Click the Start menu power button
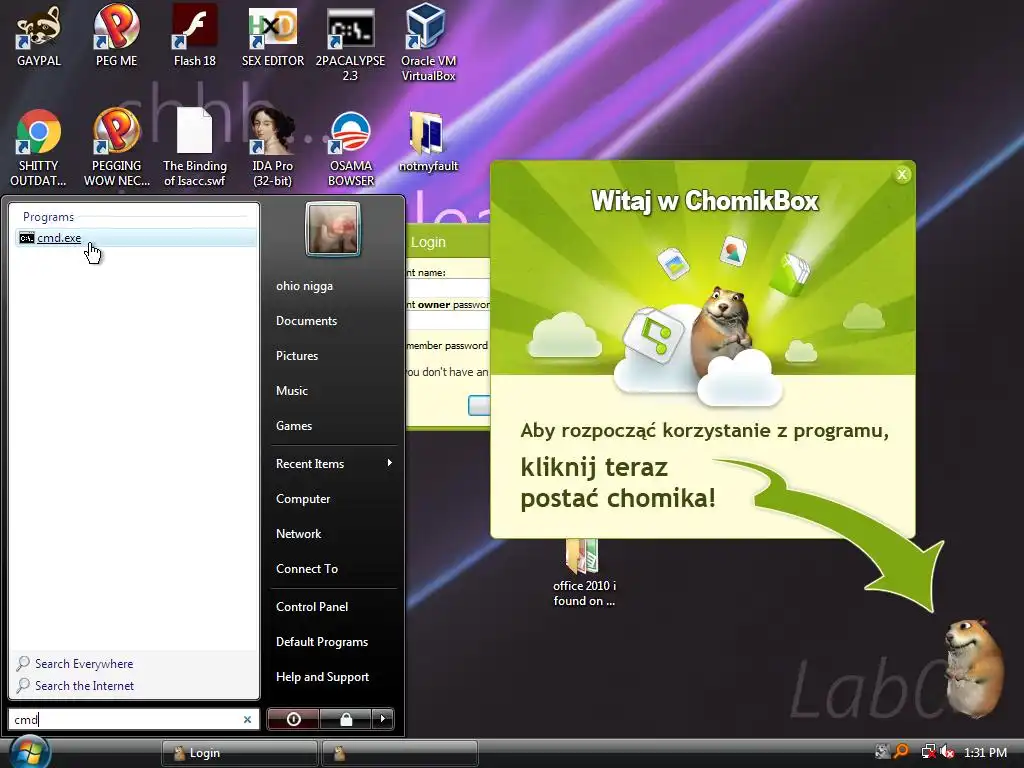 [x=293, y=719]
